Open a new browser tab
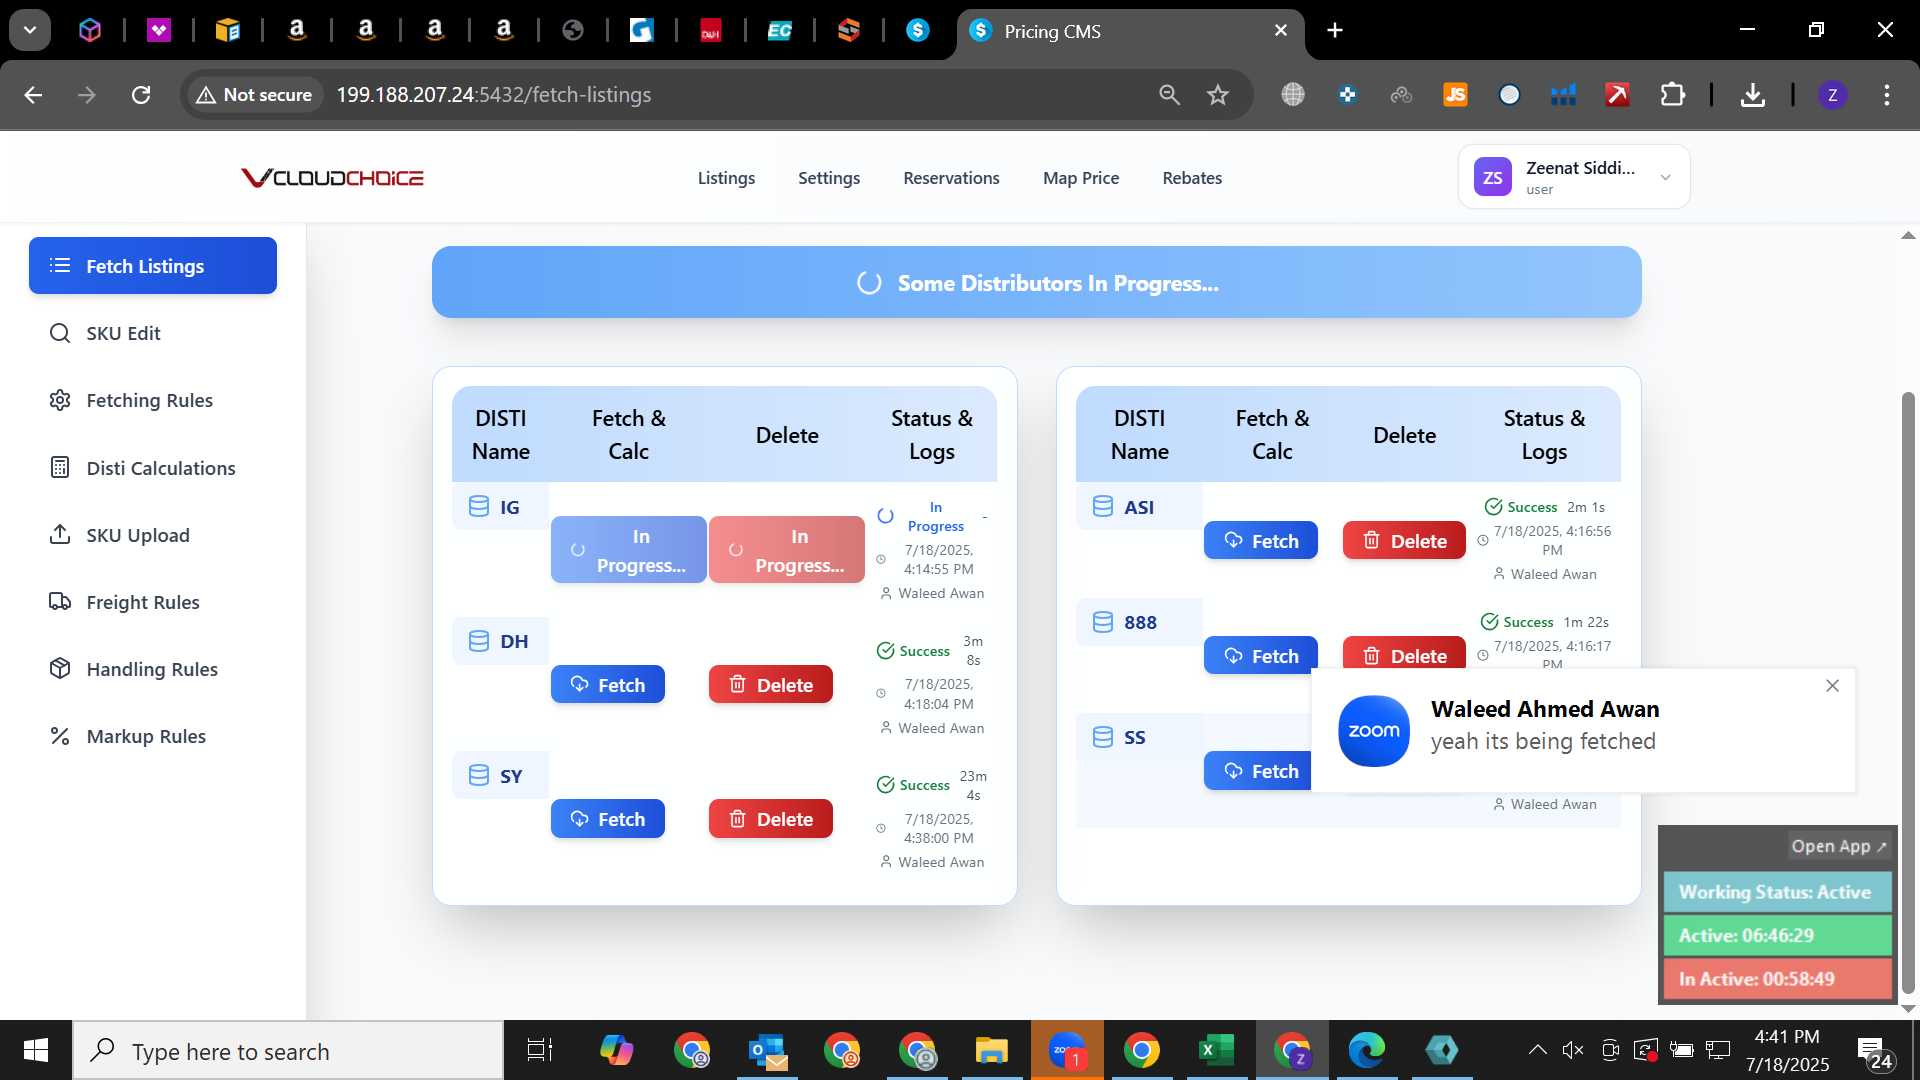 [x=1334, y=31]
